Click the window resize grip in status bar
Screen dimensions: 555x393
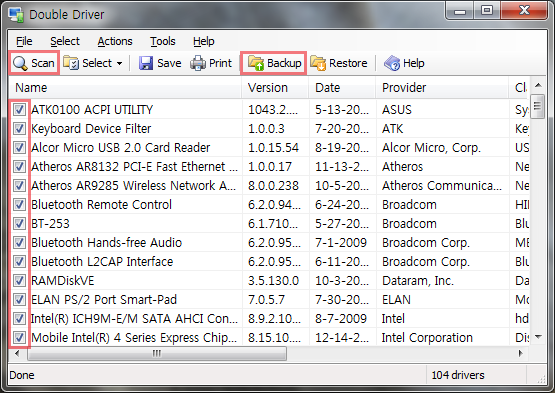pyautogui.click(x=541, y=379)
